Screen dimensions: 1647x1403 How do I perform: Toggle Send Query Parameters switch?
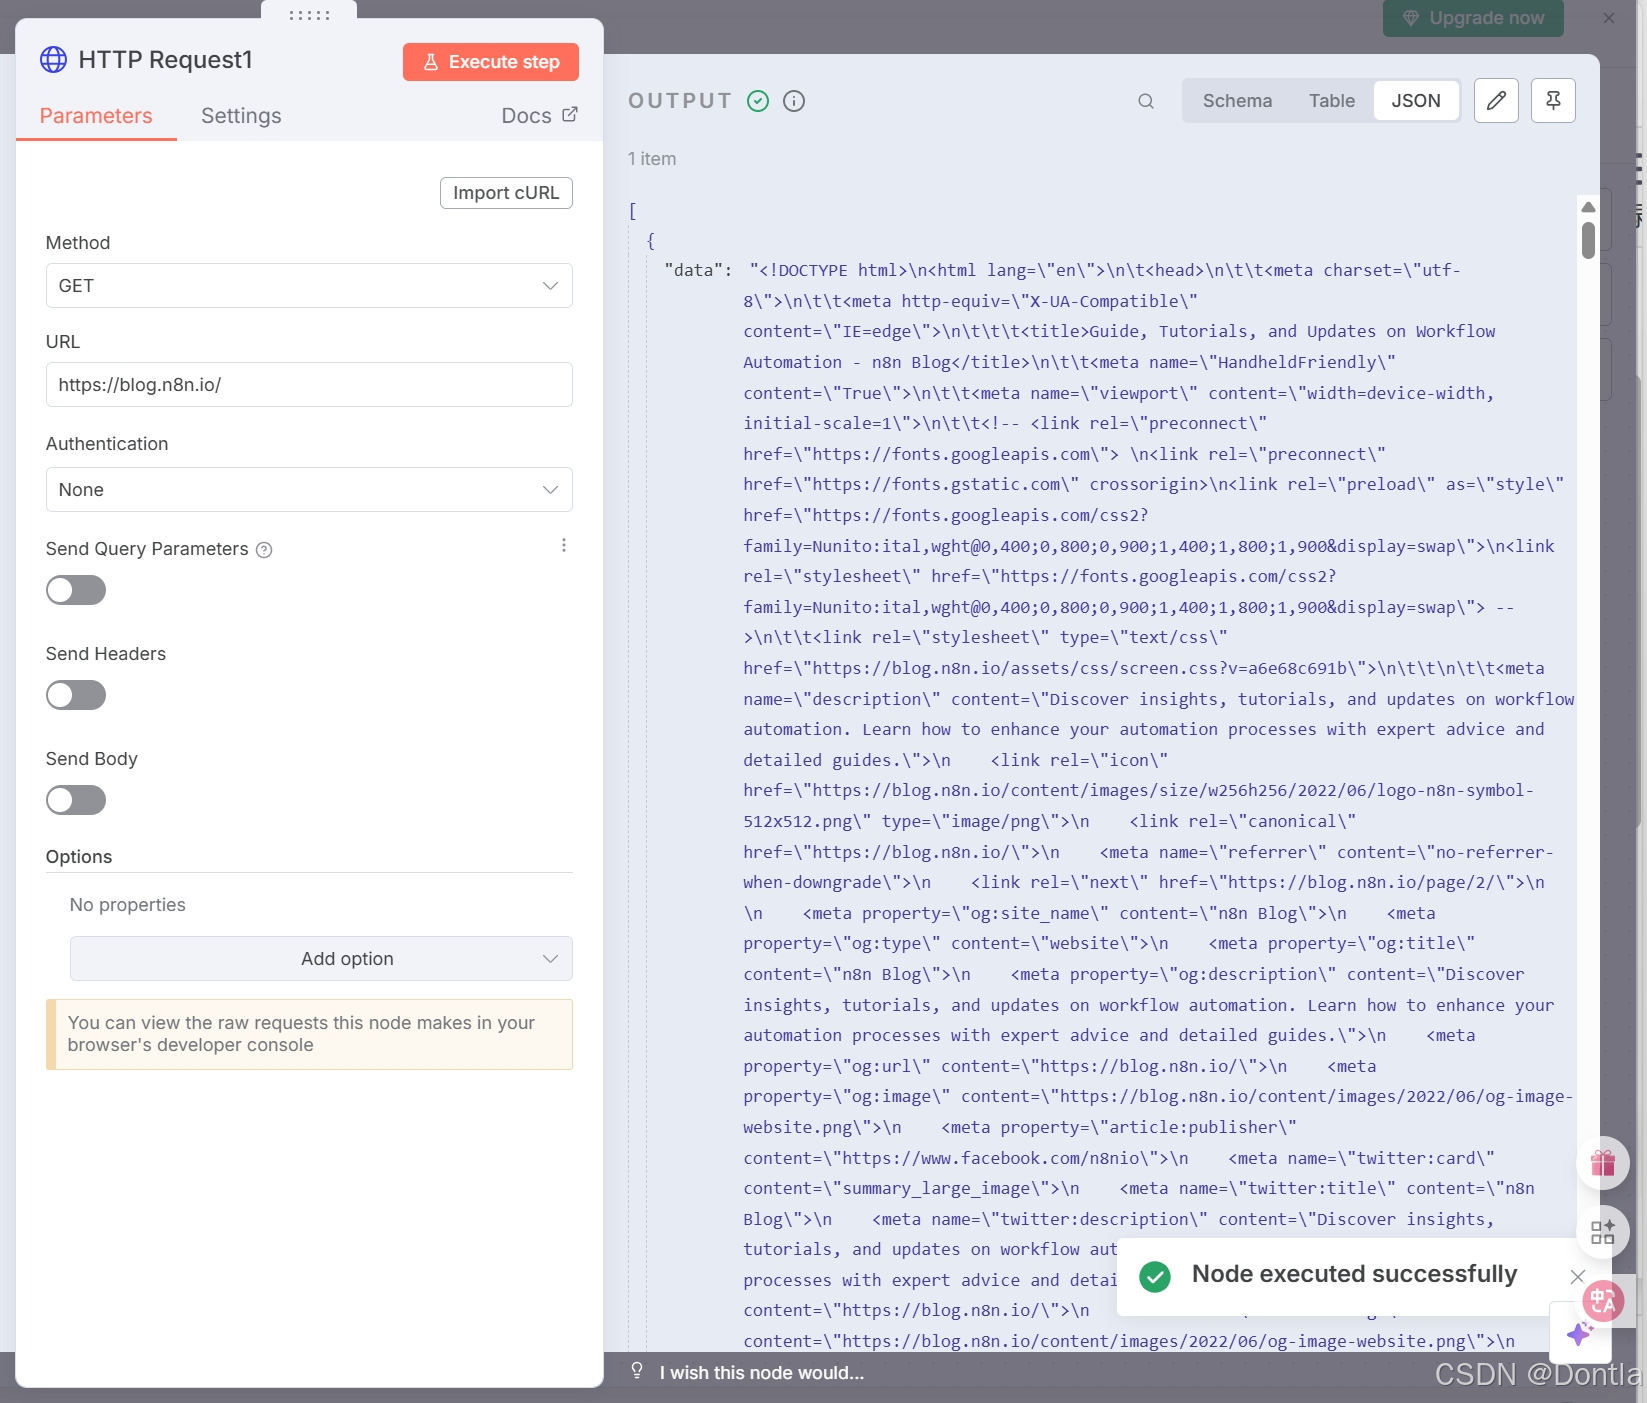pyautogui.click(x=76, y=590)
